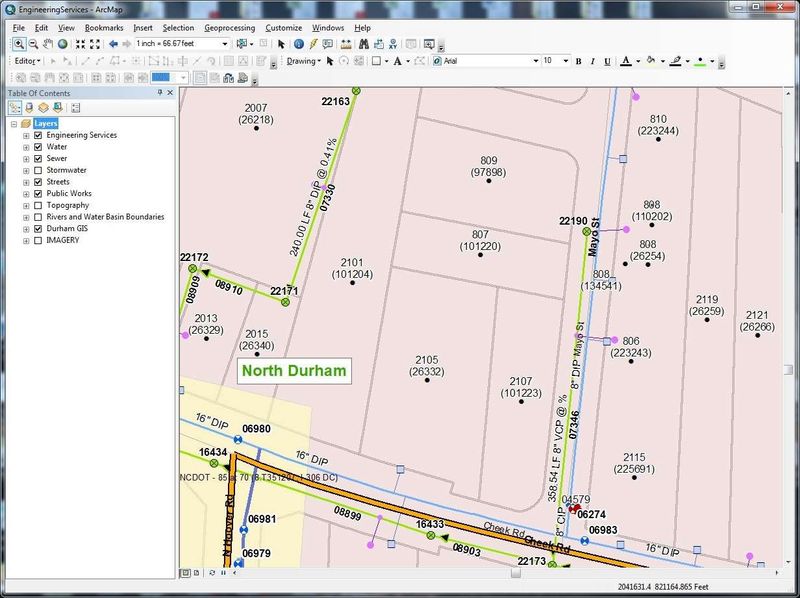
Task: Activate the Hyperlink lightning tool
Action: pos(313,44)
